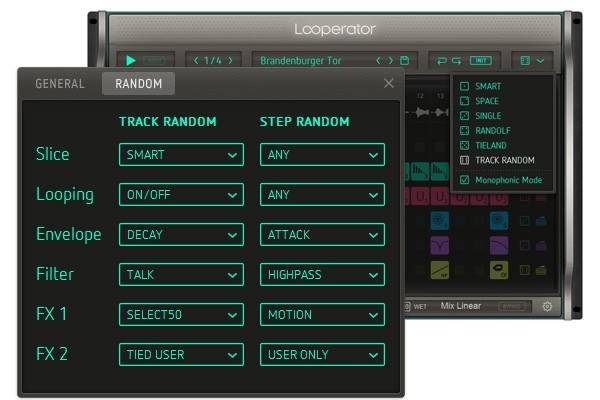Select the yellow talk filter lips step
This screenshot has width=600, height=400.
tap(499, 270)
